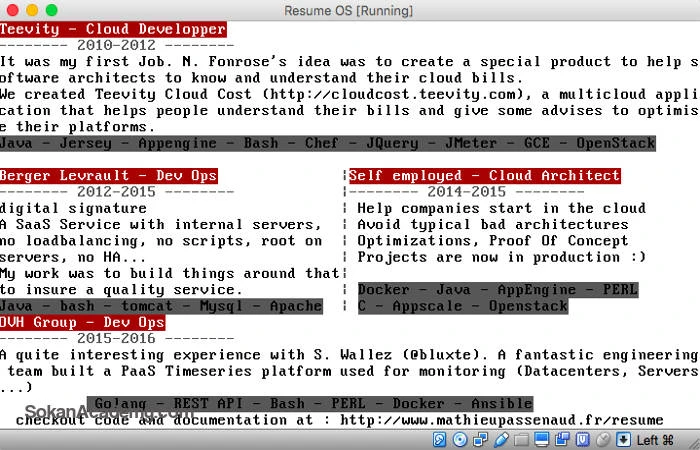Click the servers, no HA... line
Viewport: 700px width, 450px height.
(x=73, y=257)
